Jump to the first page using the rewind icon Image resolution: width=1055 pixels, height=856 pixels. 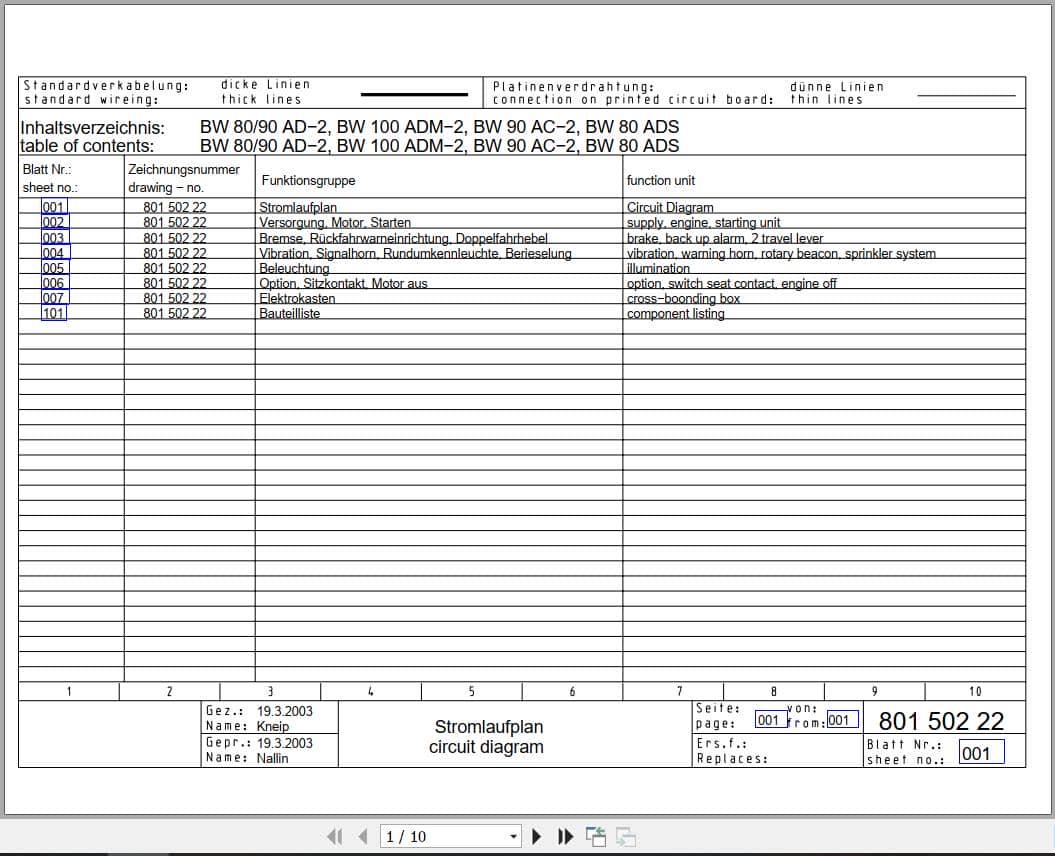click(334, 836)
